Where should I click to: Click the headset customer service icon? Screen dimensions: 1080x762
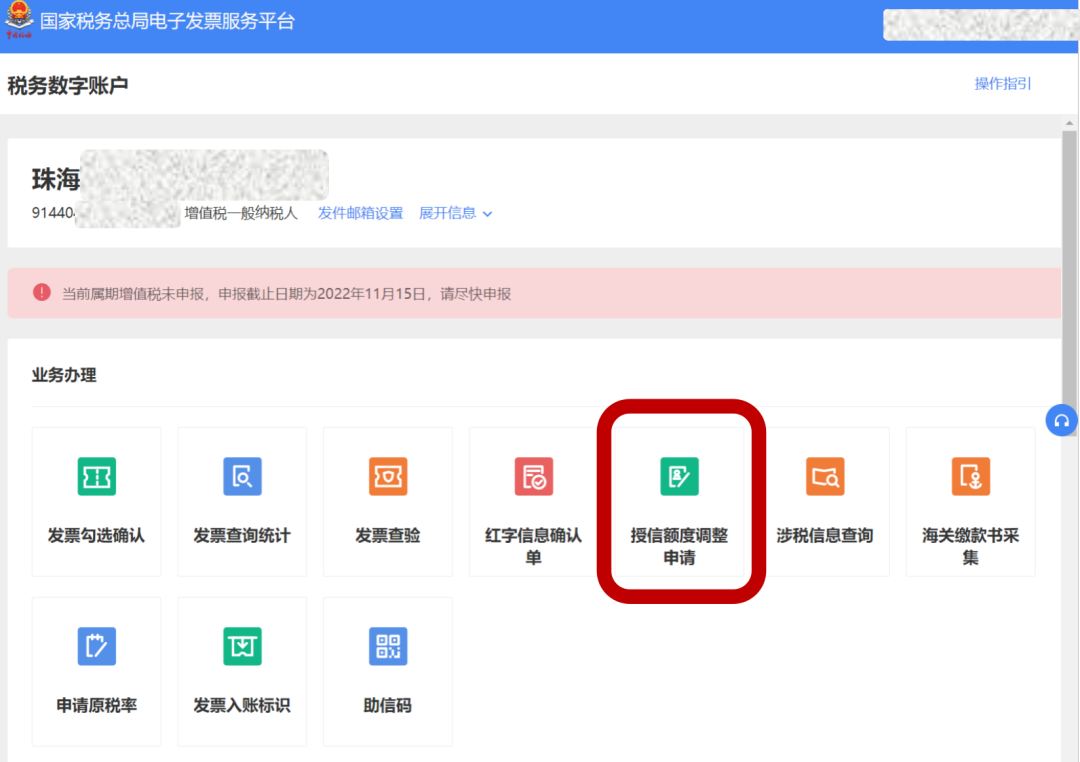1061,420
